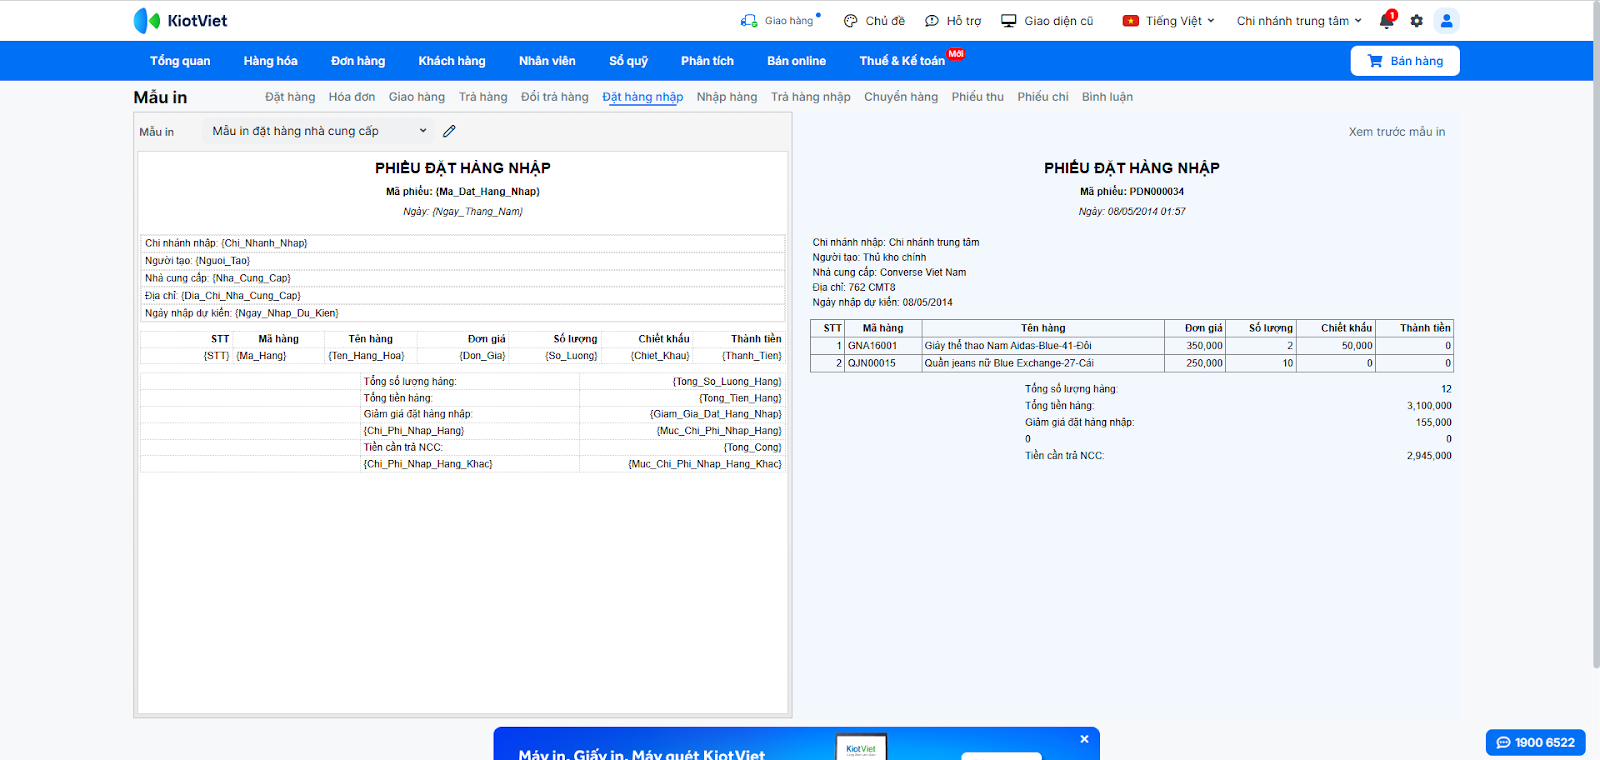This screenshot has width=1600, height=760.
Task: Open the settings gear
Action: (1416, 21)
